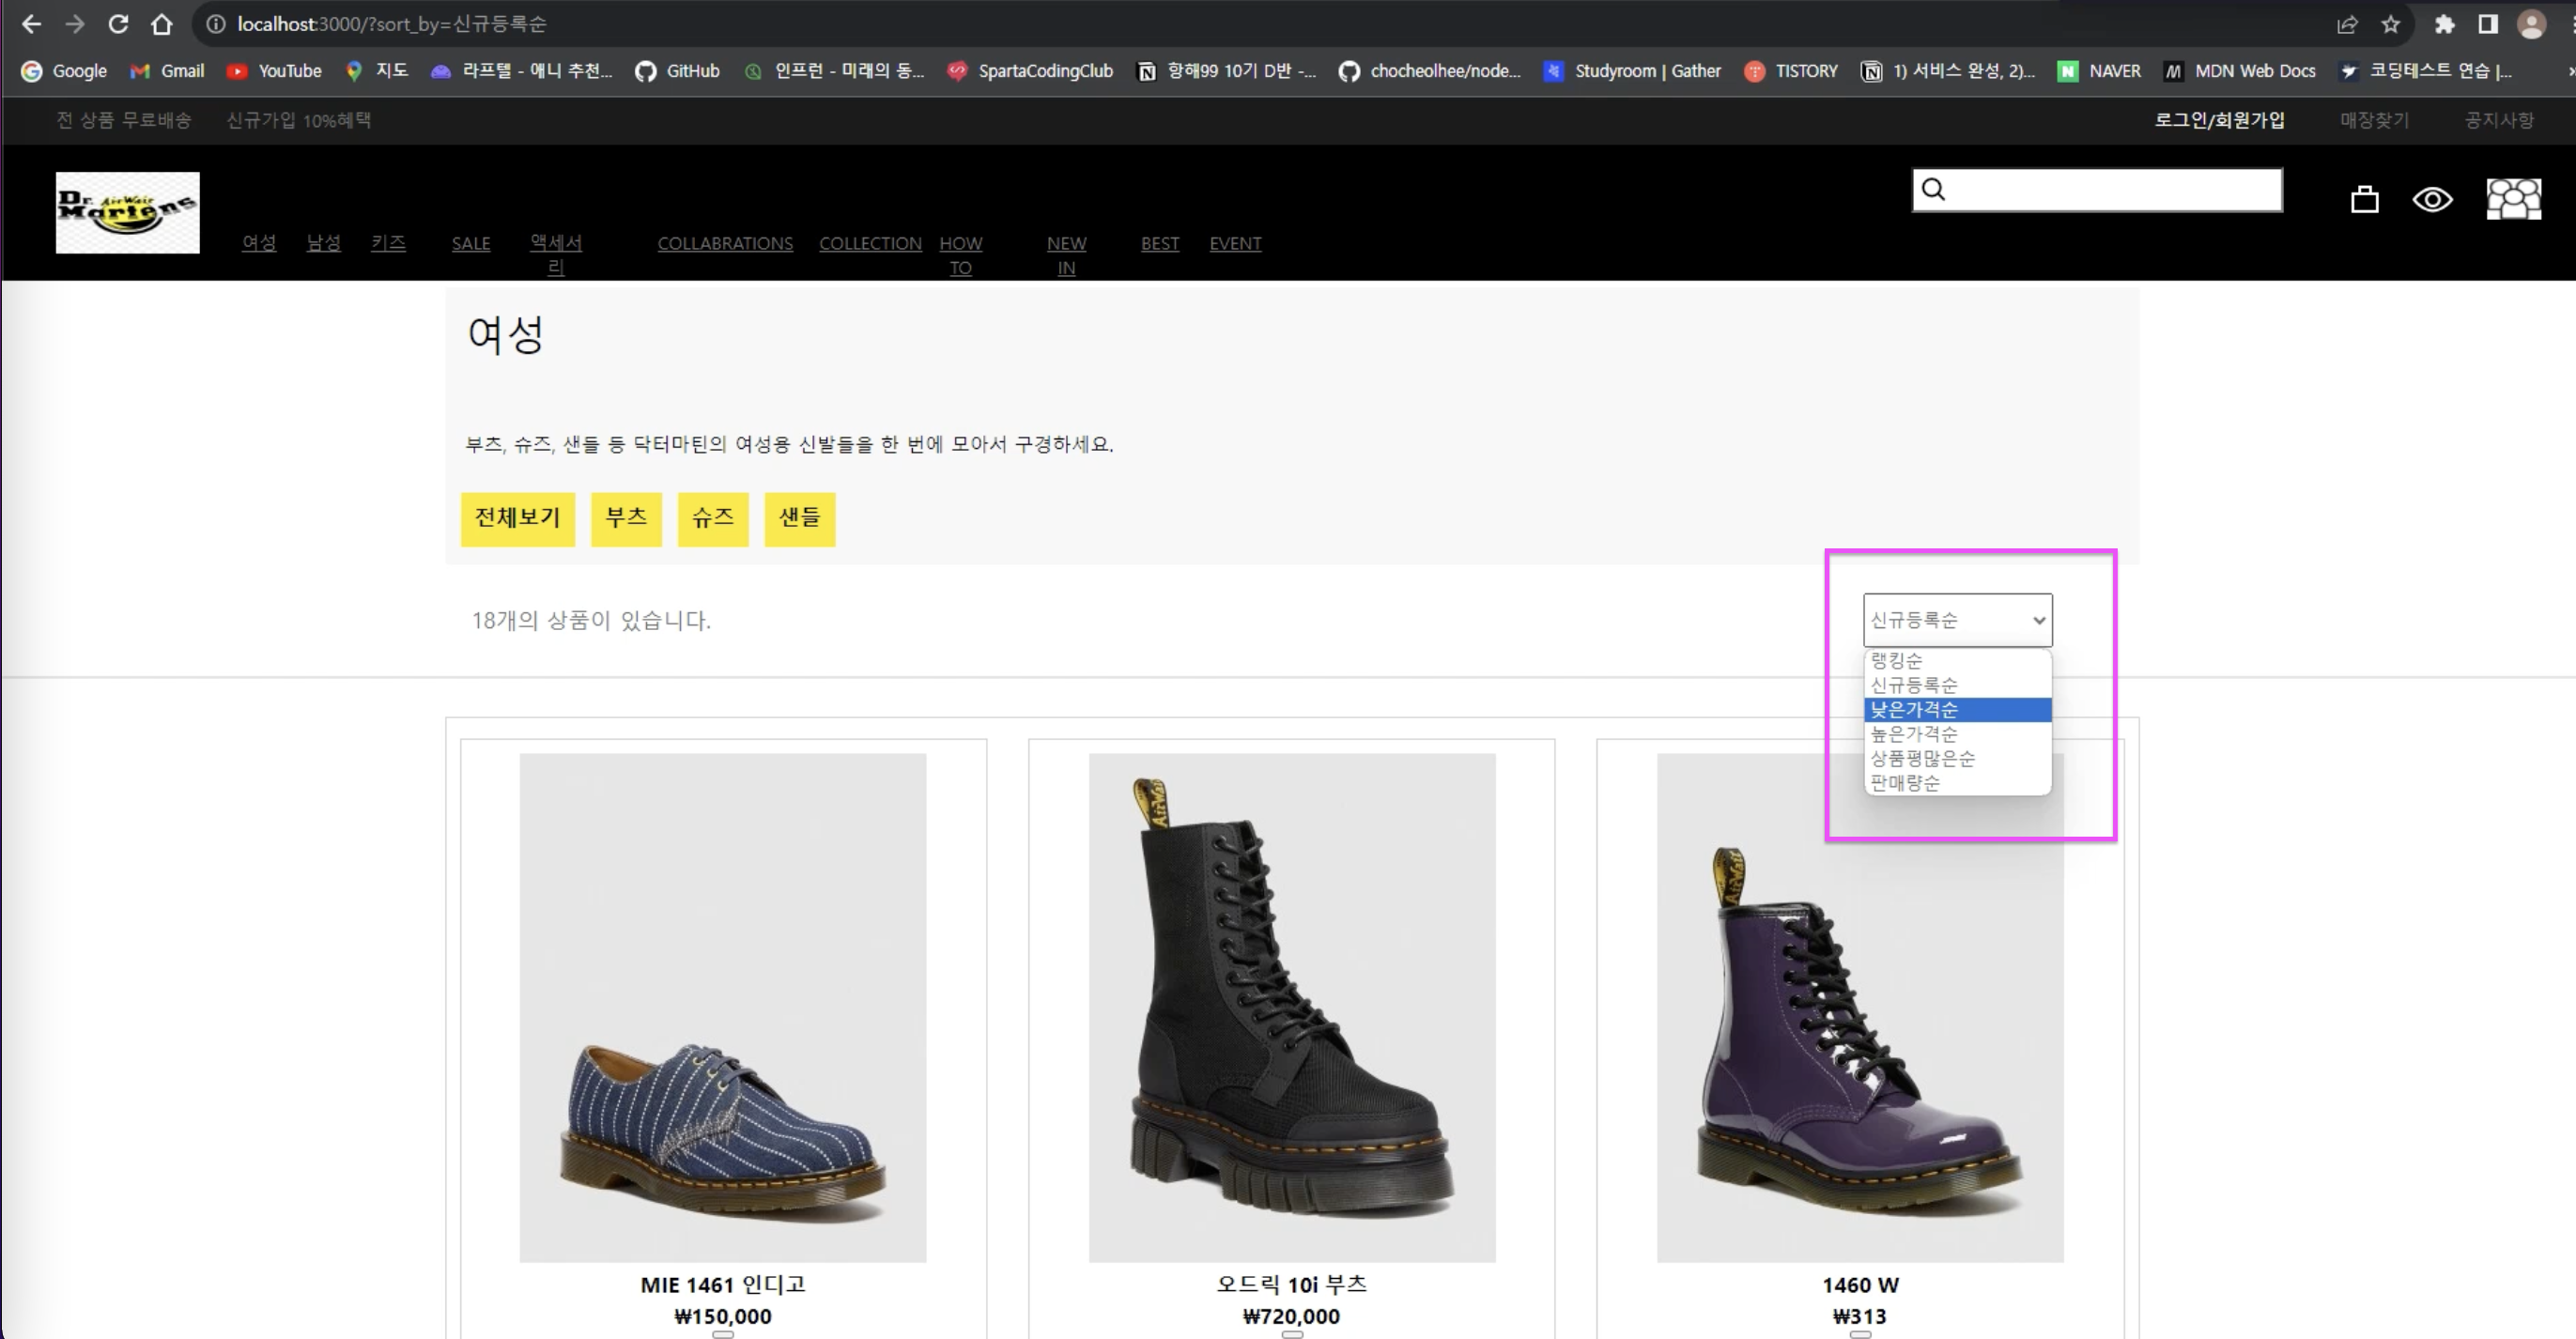The image size is (2576, 1339).
Task: Open the 키즈 navigation menu
Action: pyautogui.click(x=388, y=243)
